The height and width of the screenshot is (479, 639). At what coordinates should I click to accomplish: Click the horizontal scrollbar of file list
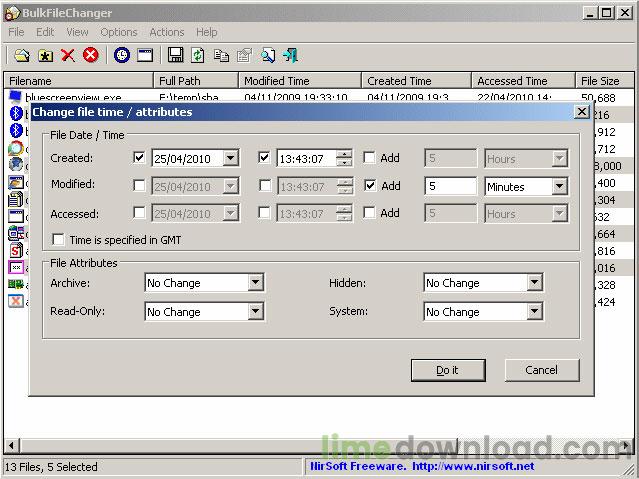click(300, 445)
